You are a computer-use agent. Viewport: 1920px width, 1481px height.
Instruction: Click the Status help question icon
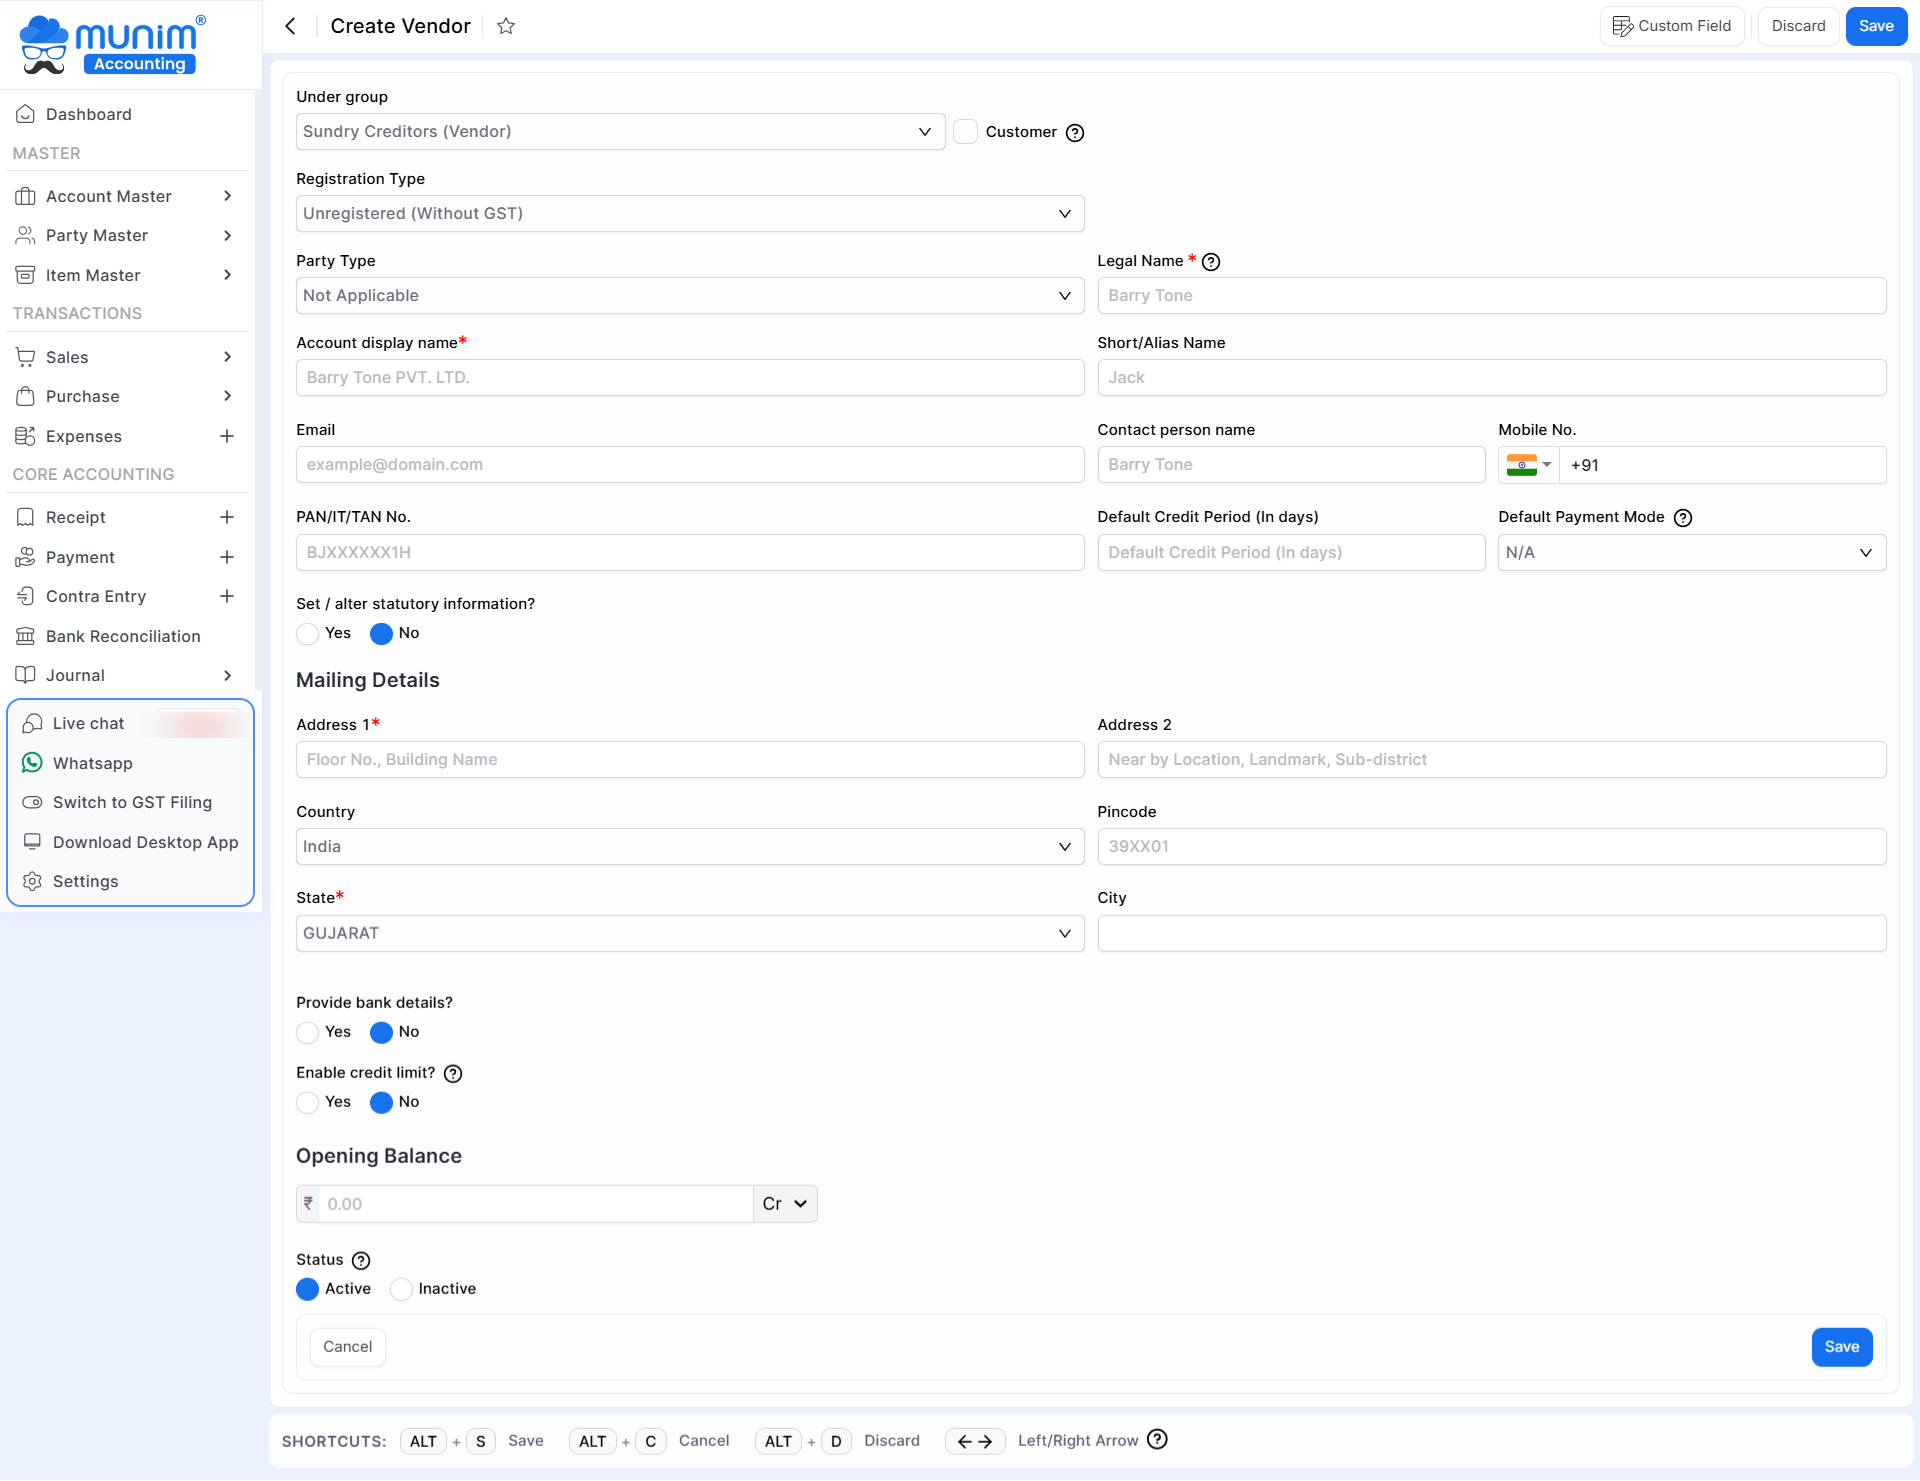pyautogui.click(x=361, y=1261)
